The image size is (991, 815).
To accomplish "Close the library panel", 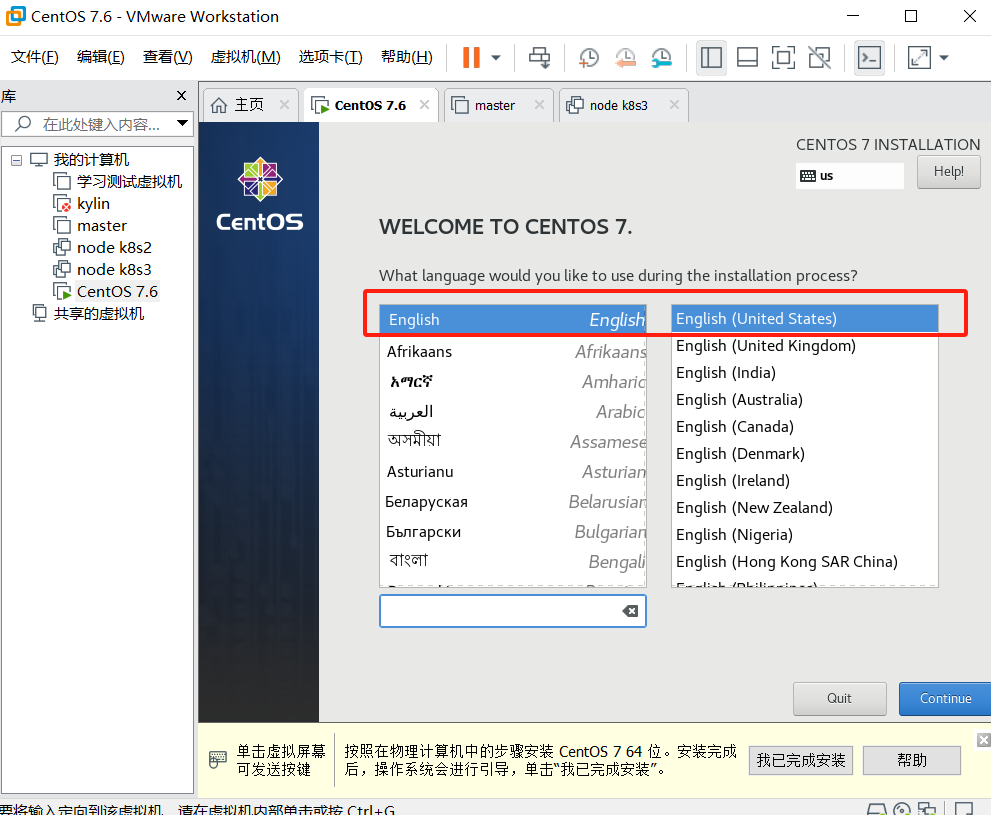I will (x=181, y=95).
